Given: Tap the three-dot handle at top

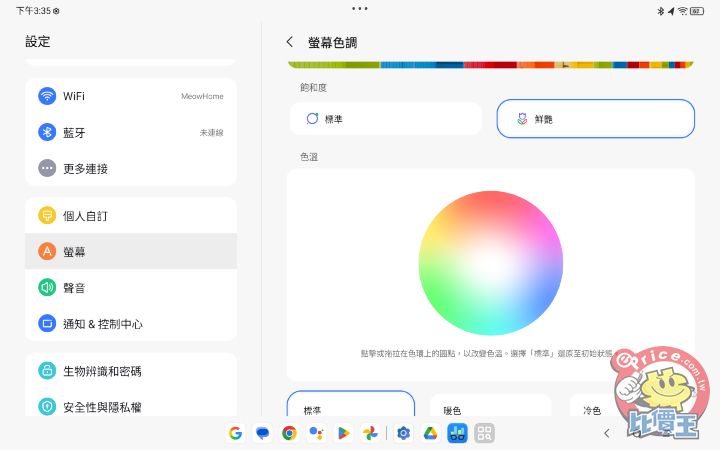Looking at the screenshot, I should point(360,8).
